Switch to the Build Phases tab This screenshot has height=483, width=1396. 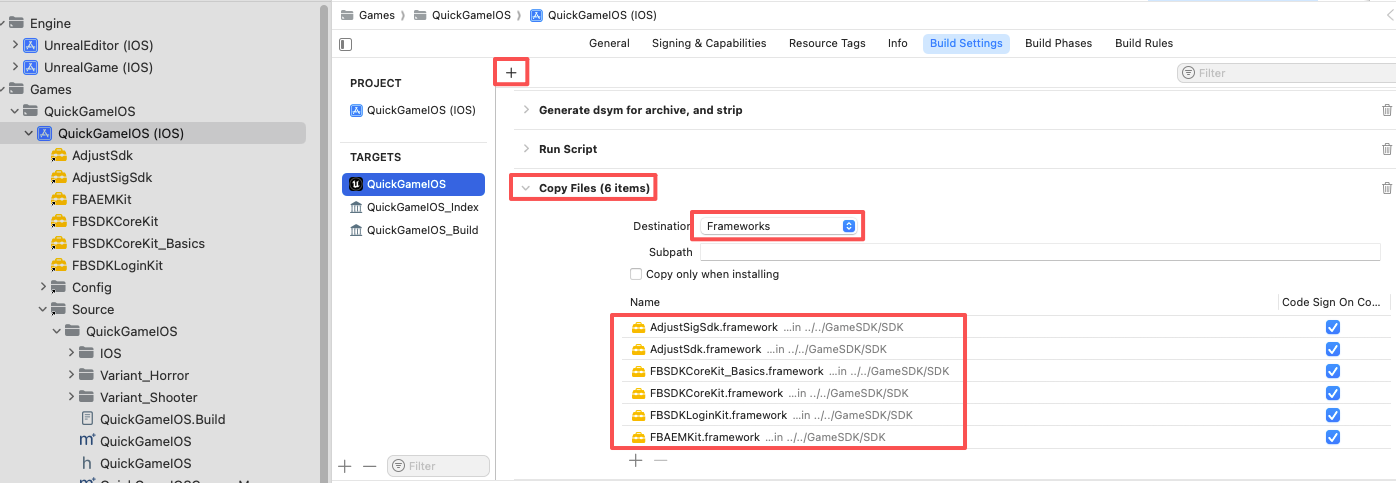click(x=1058, y=44)
